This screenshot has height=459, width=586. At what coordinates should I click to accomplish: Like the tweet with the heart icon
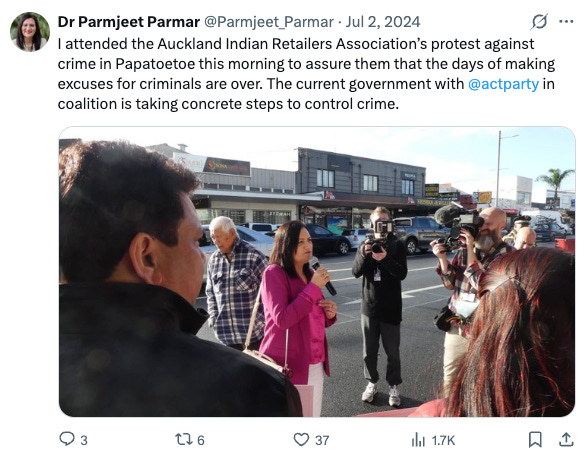[301, 440]
